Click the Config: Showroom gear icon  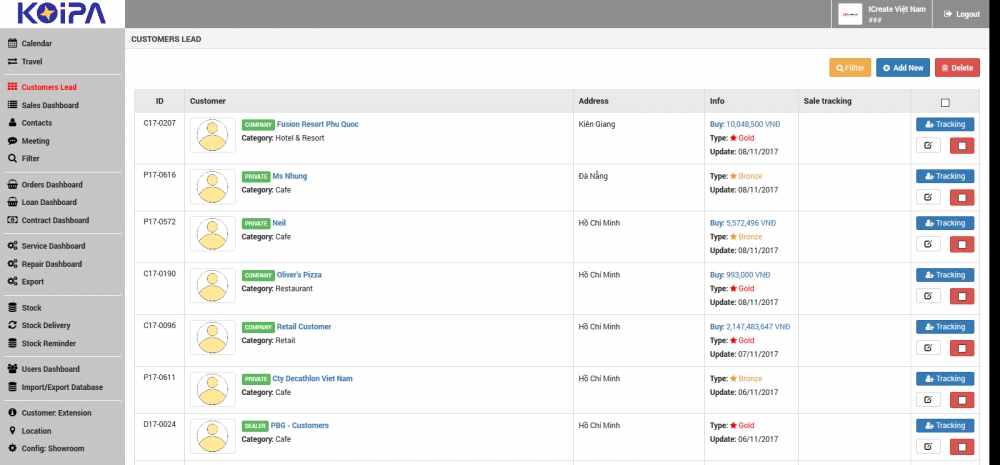tap(12, 448)
